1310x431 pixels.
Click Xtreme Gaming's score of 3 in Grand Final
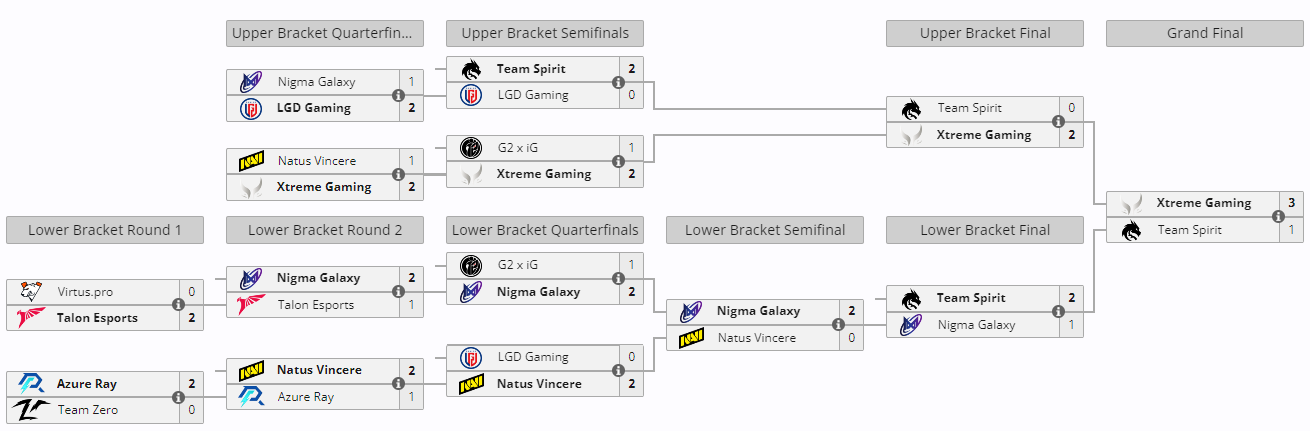[1291, 203]
